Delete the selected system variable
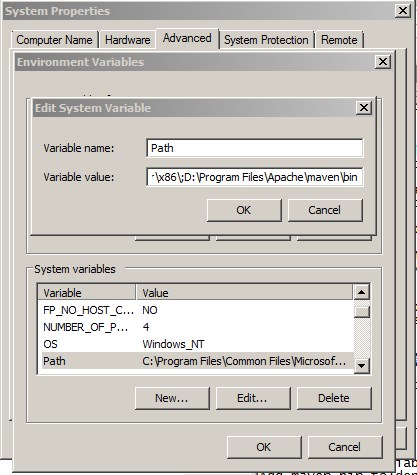 point(334,398)
